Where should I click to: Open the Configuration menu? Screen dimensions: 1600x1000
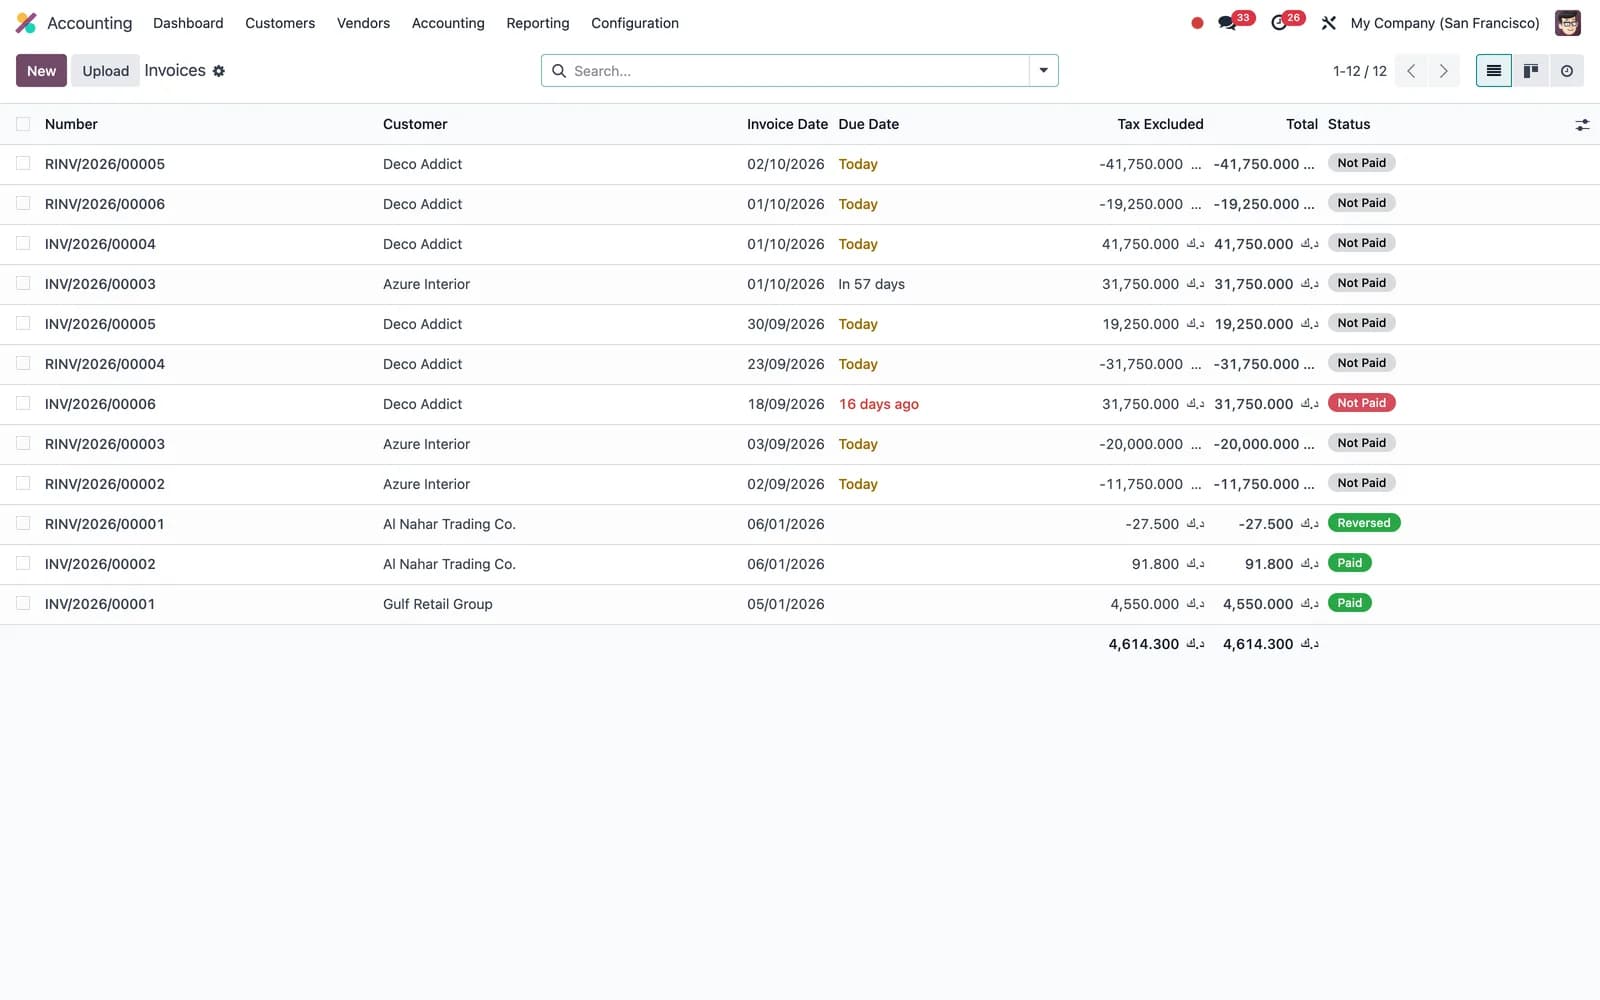635,23
